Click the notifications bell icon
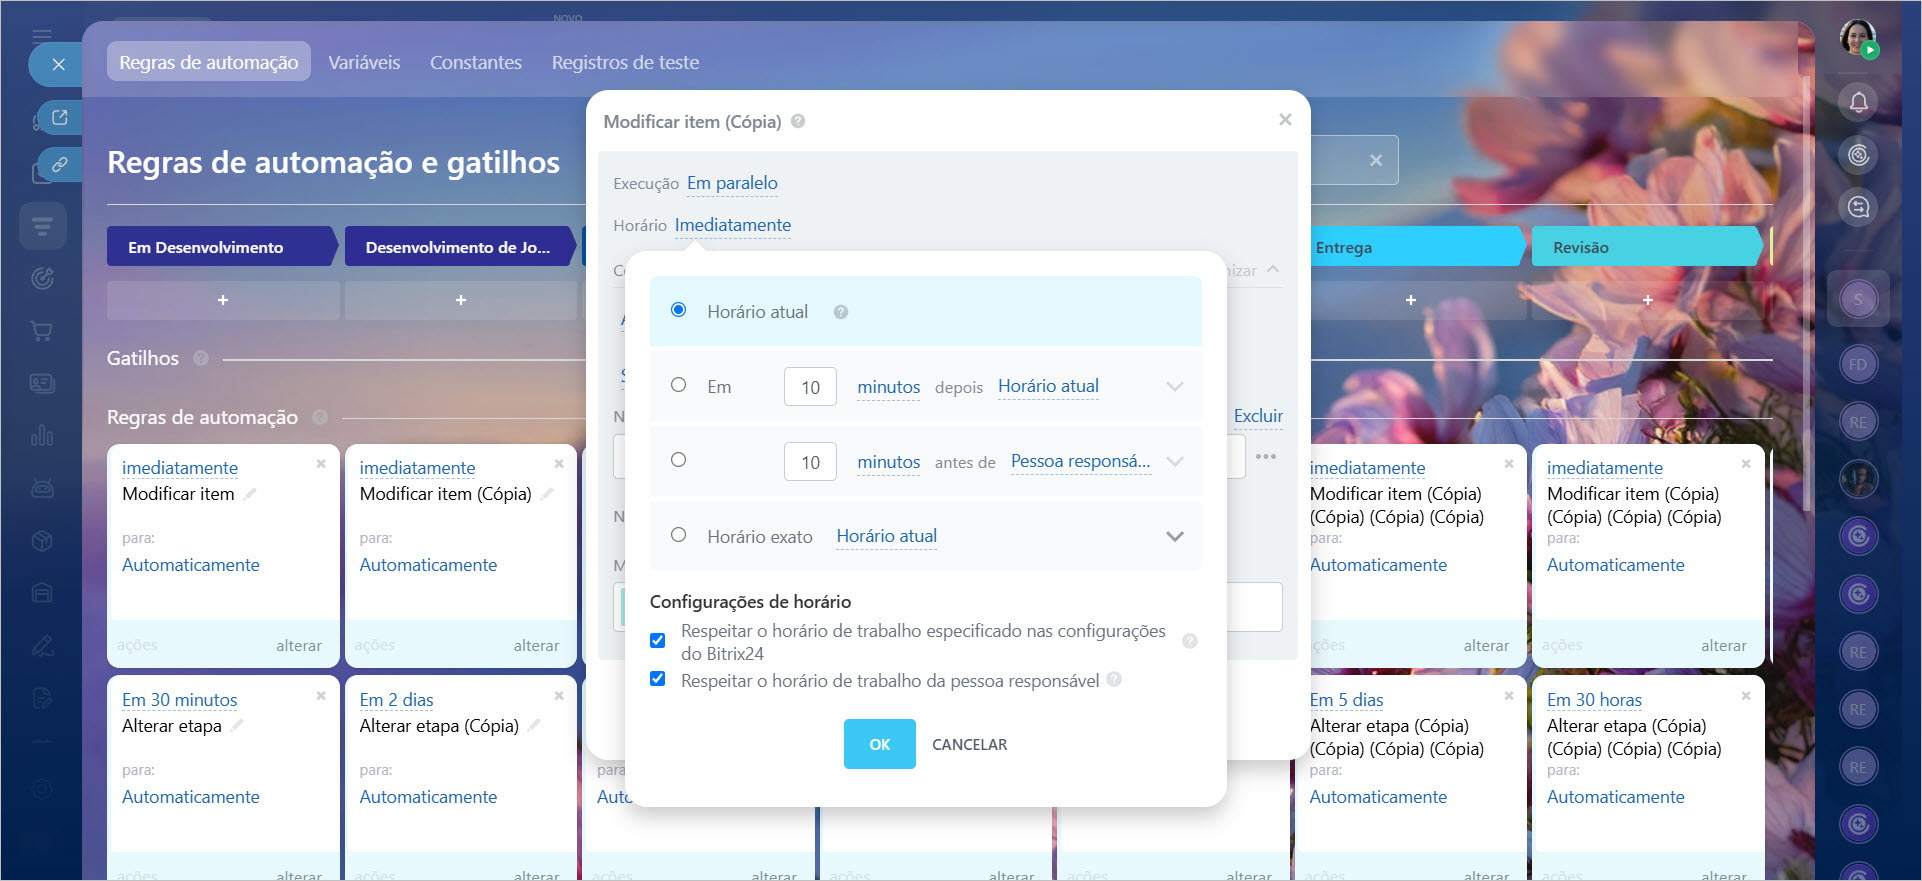The image size is (1922, 881). [x=1858, y=102]
